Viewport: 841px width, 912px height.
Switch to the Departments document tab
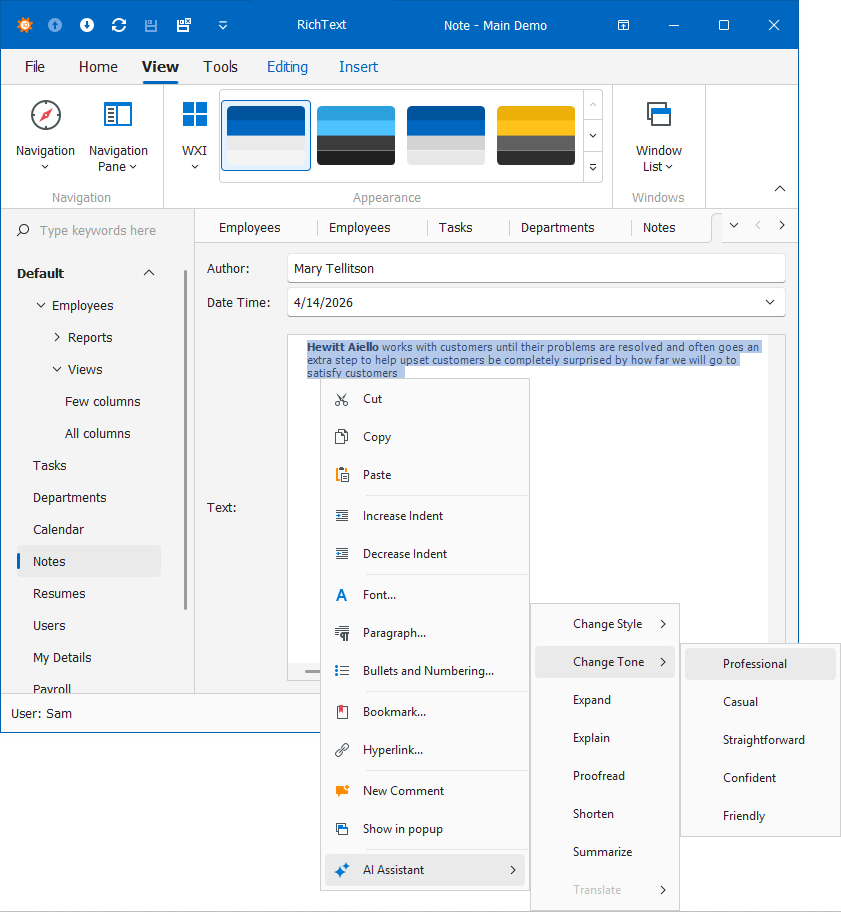tap(557, 227)
